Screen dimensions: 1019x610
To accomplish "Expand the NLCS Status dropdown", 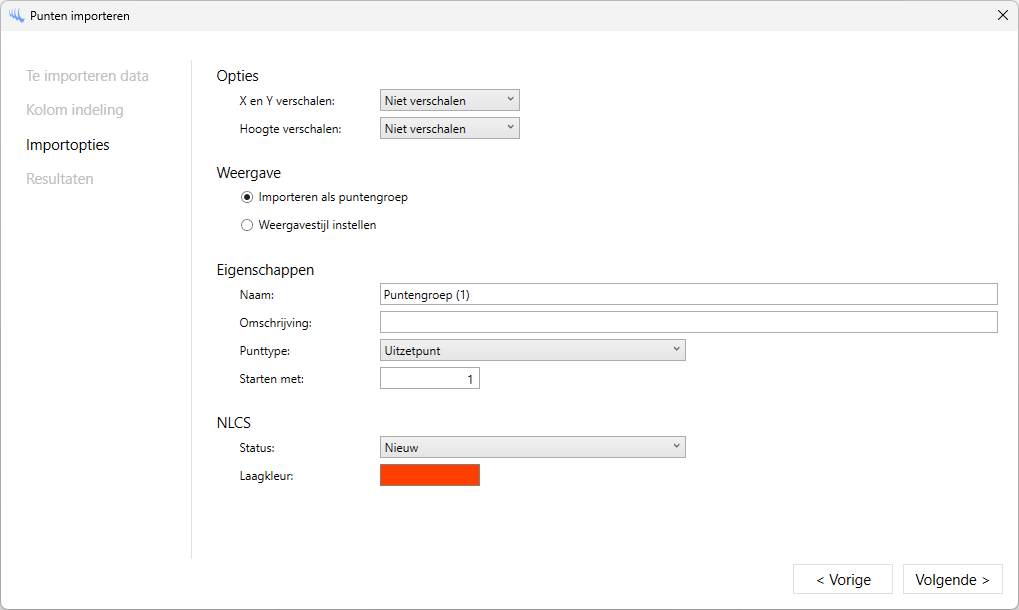I will [532, 447].
